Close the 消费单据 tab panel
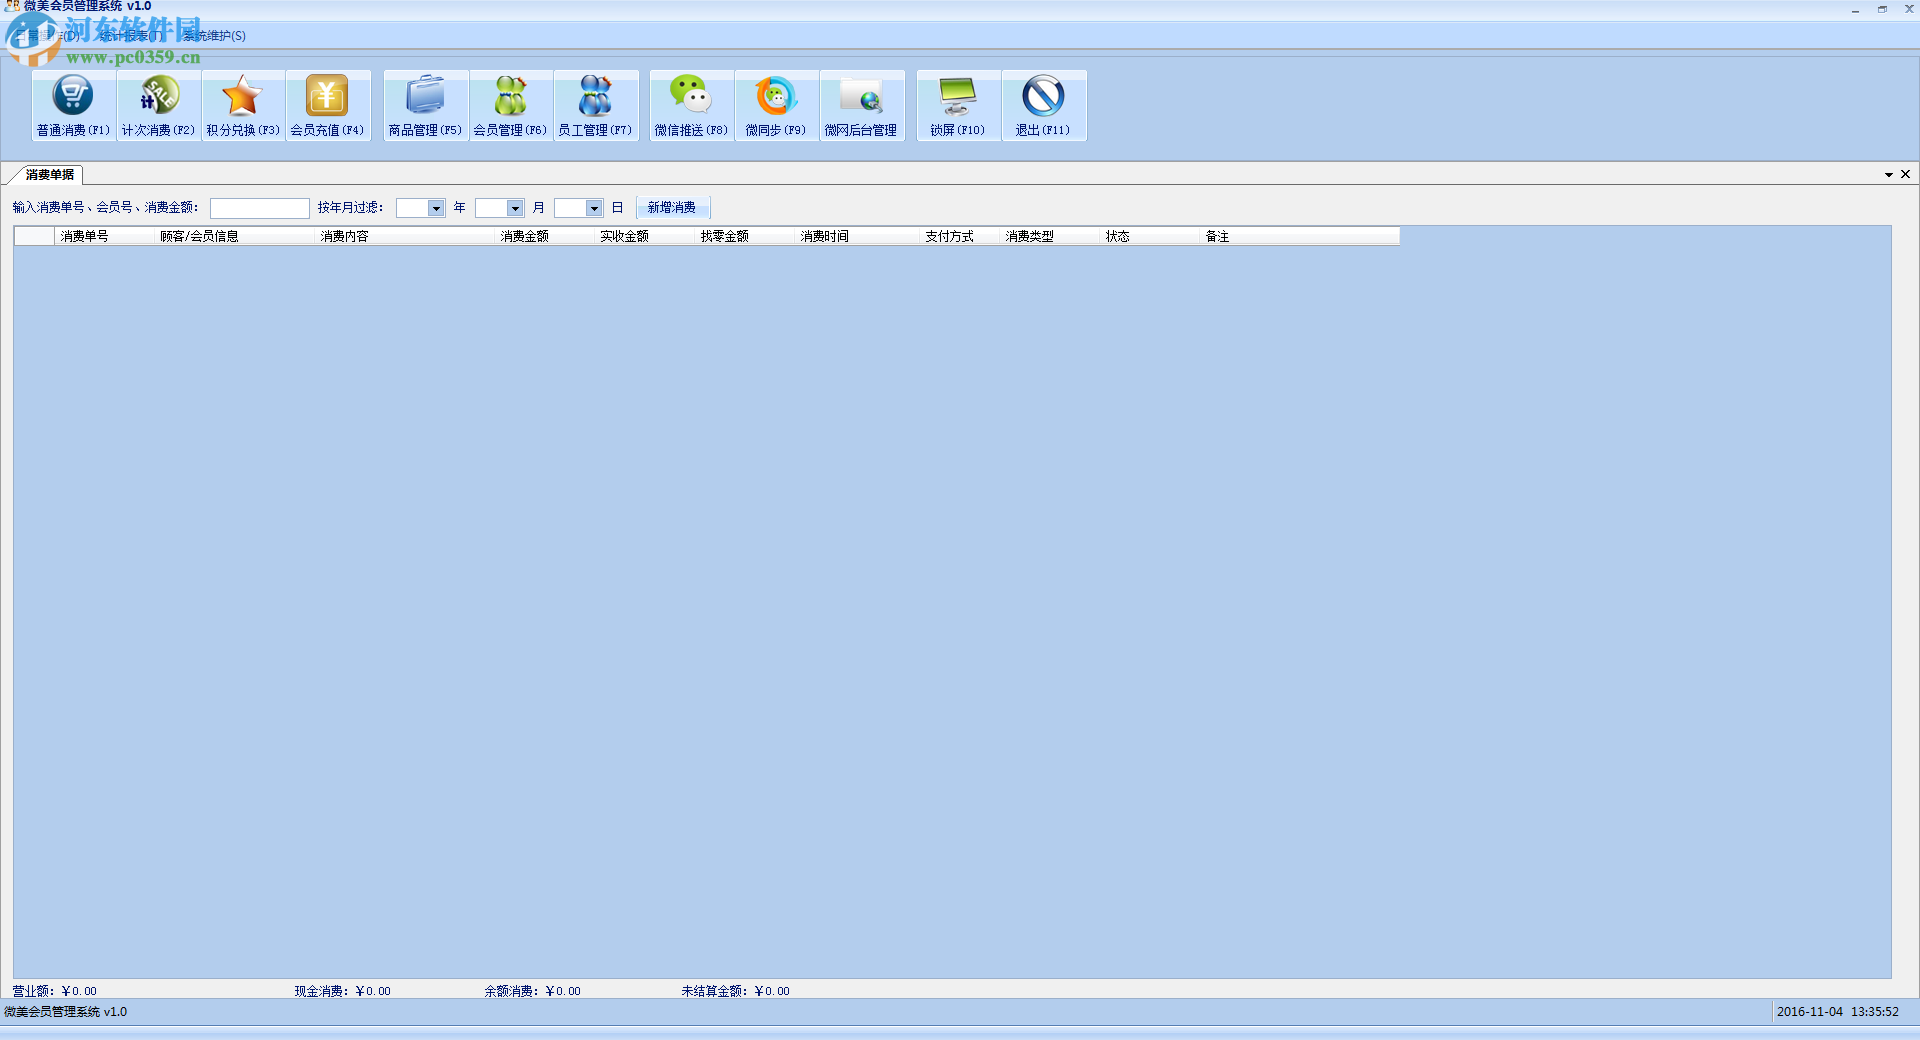Viewport: 1920px width, 1040px height. (1906, 174)
